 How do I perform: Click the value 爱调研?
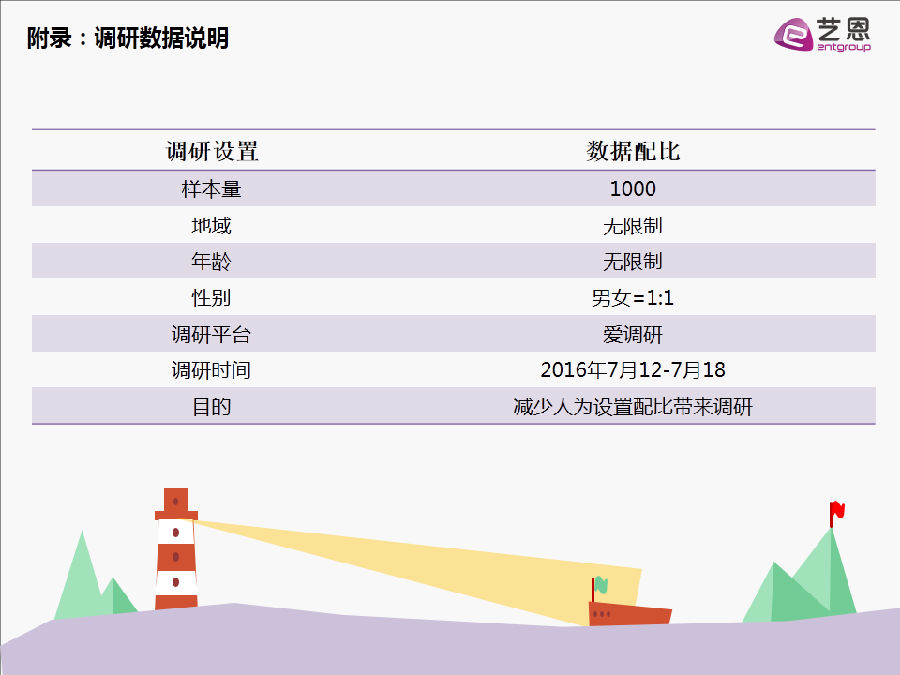633,334
